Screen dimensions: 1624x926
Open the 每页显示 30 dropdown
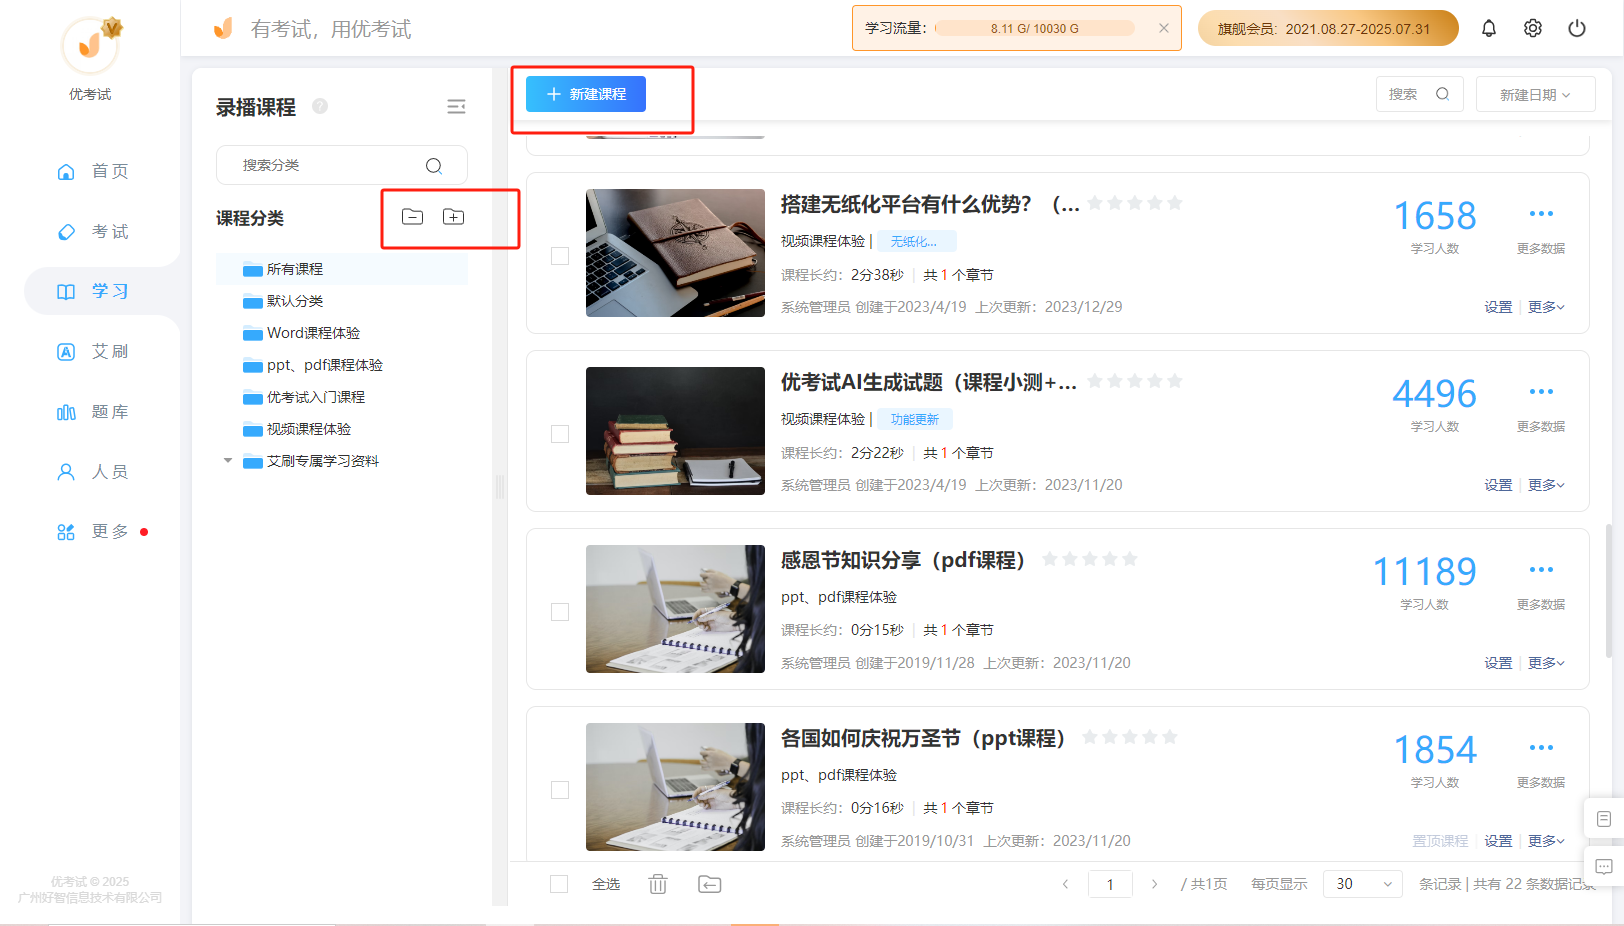pos(1362,884)
